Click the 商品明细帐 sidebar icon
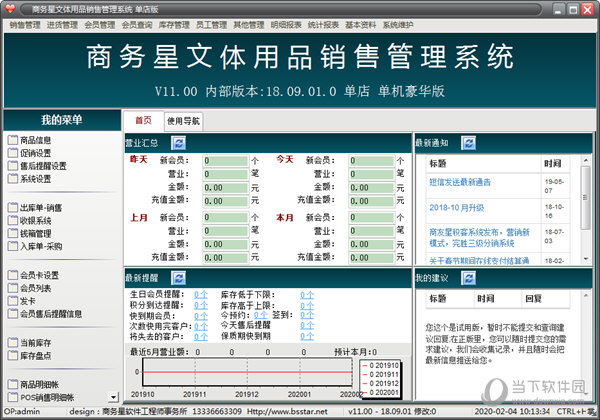The image size is (600, 420). [13, 384]
